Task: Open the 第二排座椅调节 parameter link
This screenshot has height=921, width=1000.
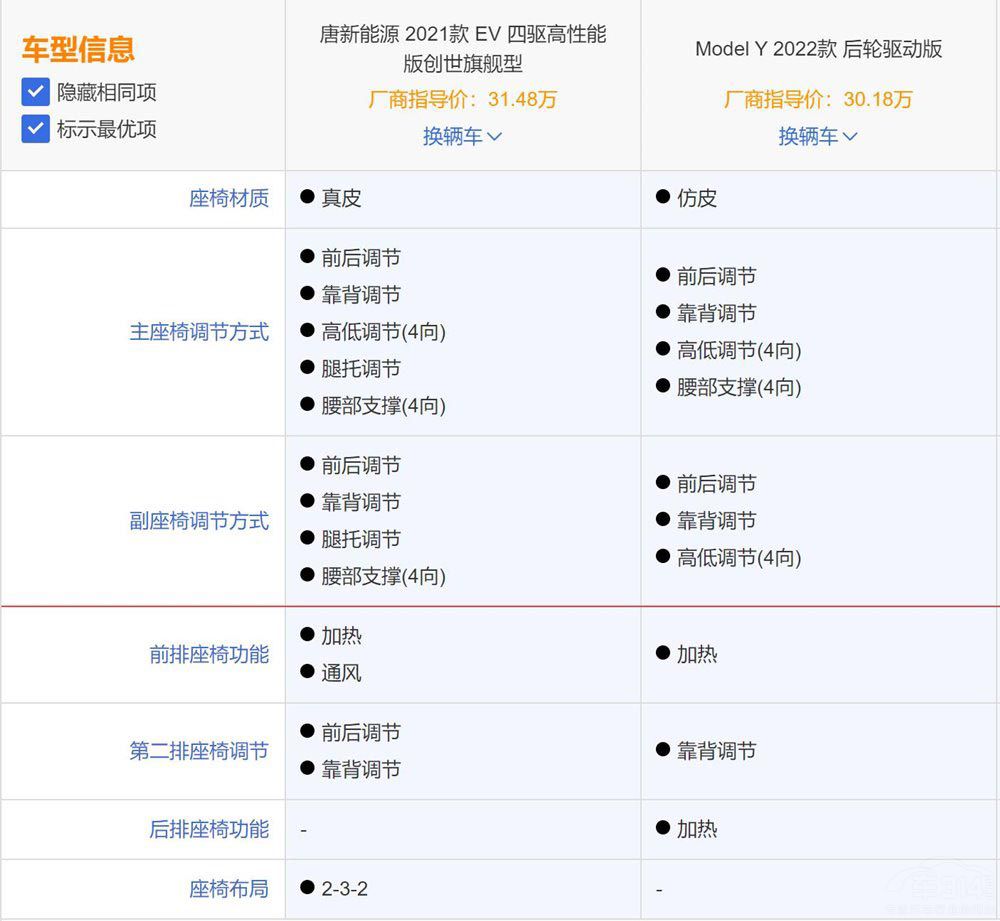Action: [x=199, y=751]
